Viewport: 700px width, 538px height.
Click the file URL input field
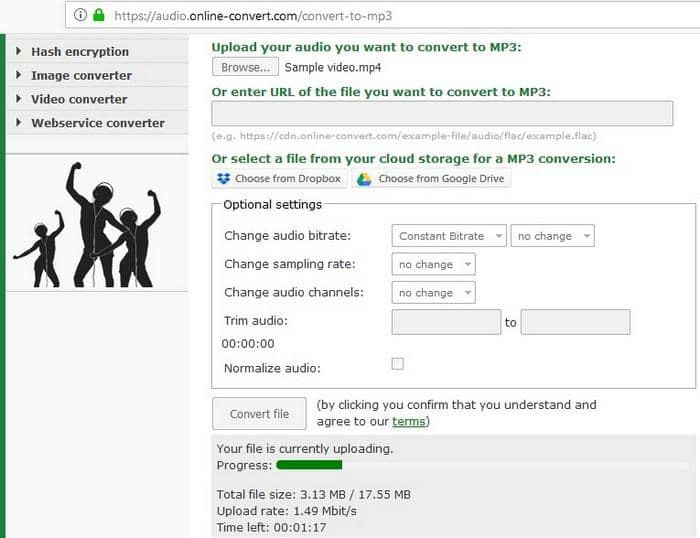(442, 114)
